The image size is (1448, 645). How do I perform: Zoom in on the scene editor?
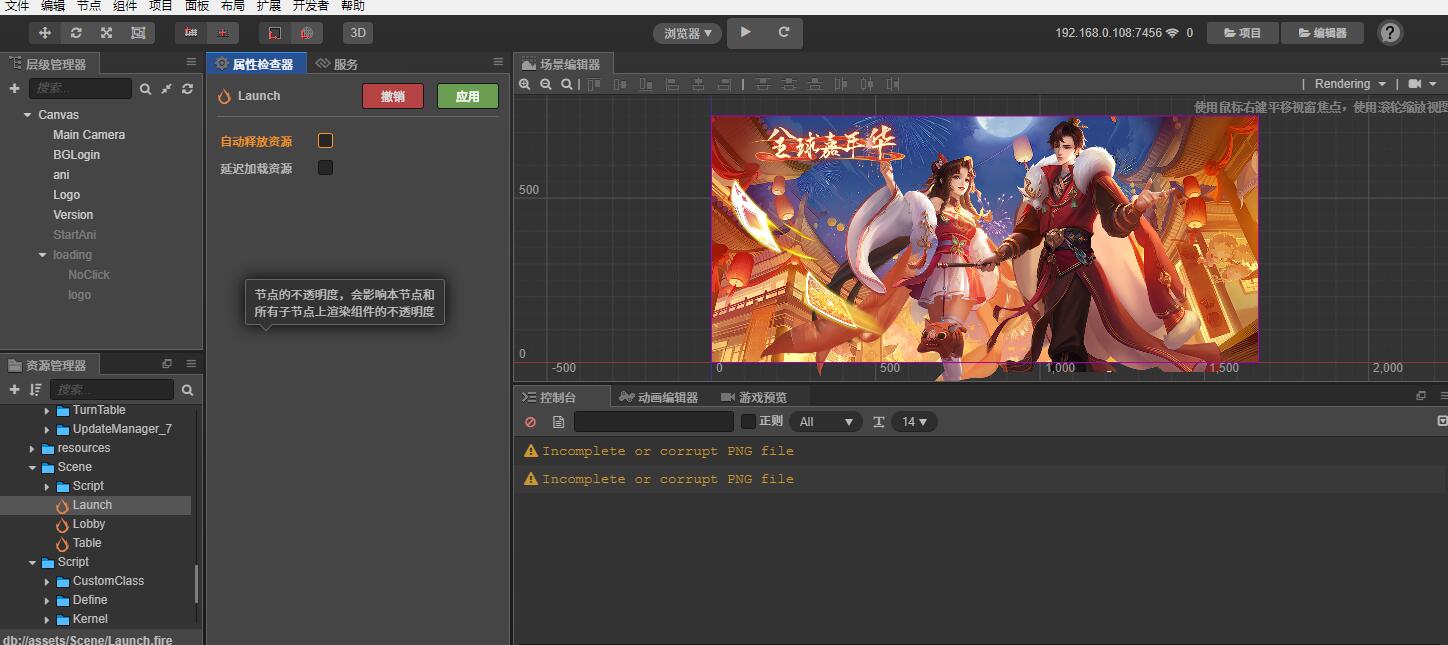[525, 85]
